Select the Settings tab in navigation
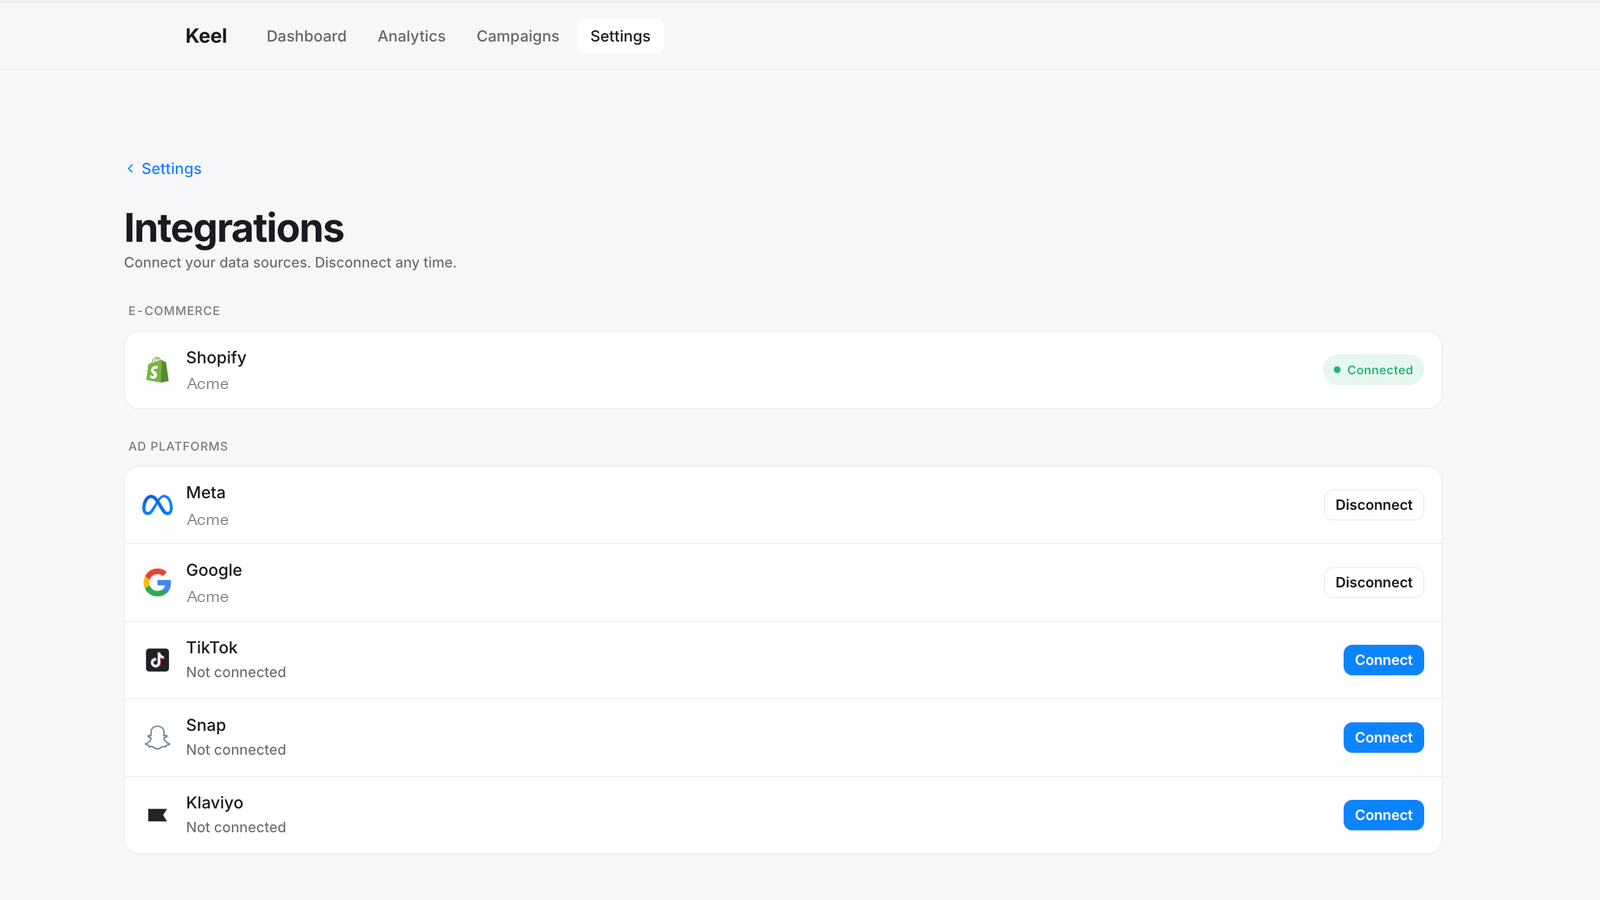 point(620,36)
